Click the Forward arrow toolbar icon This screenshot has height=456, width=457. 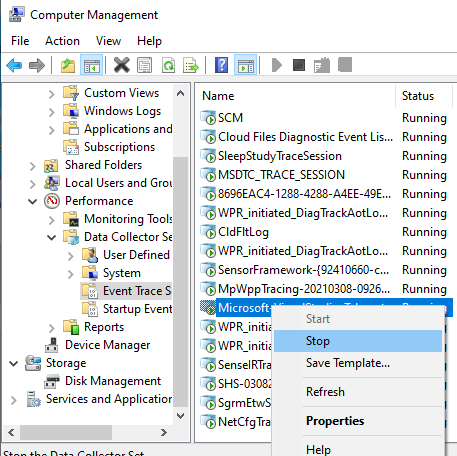(37, 65)
